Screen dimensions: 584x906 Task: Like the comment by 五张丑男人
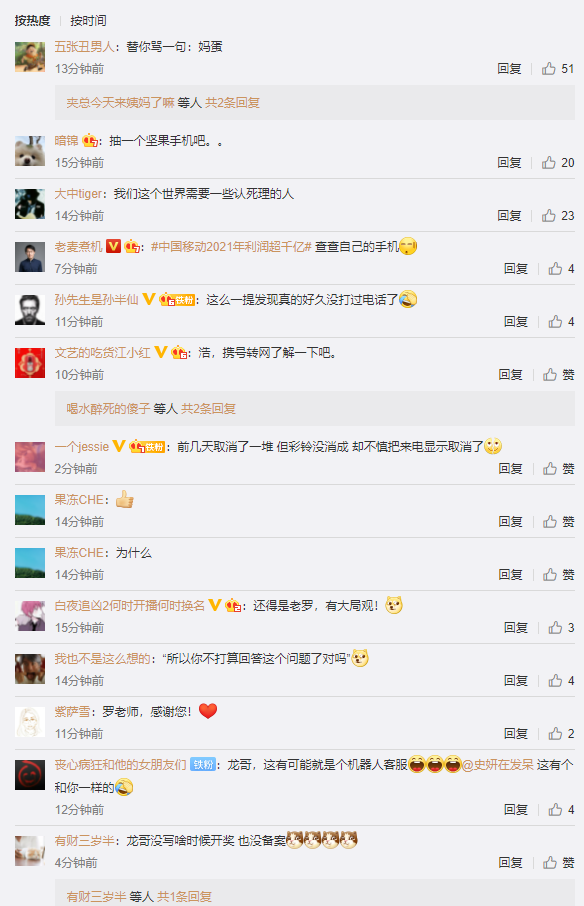[x=557, y=69]
